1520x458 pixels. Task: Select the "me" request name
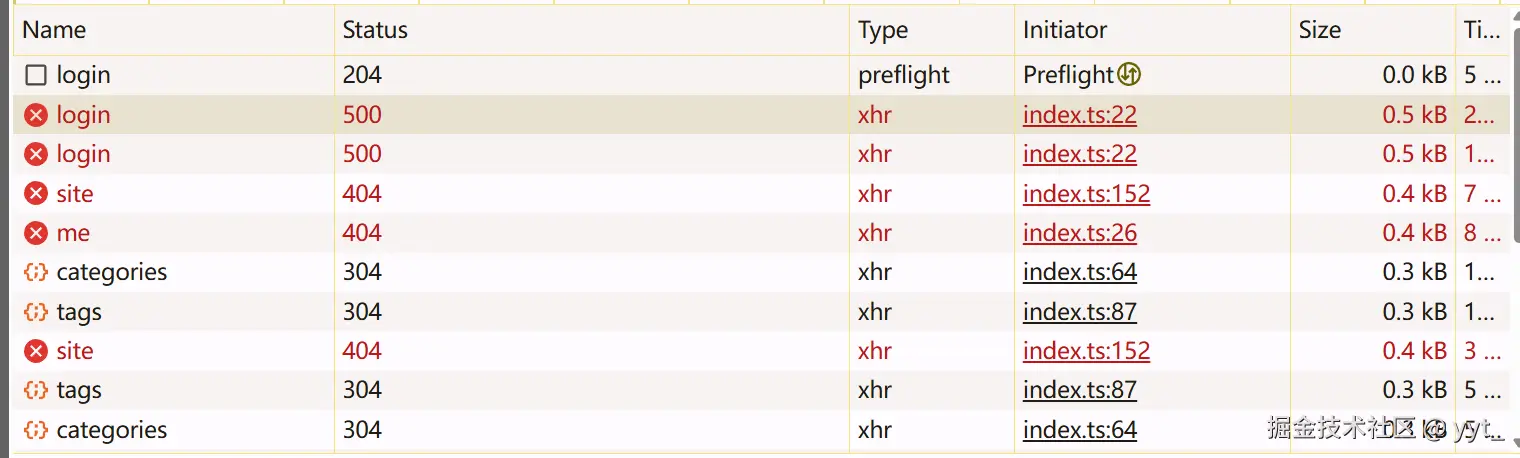pos(73,233)
